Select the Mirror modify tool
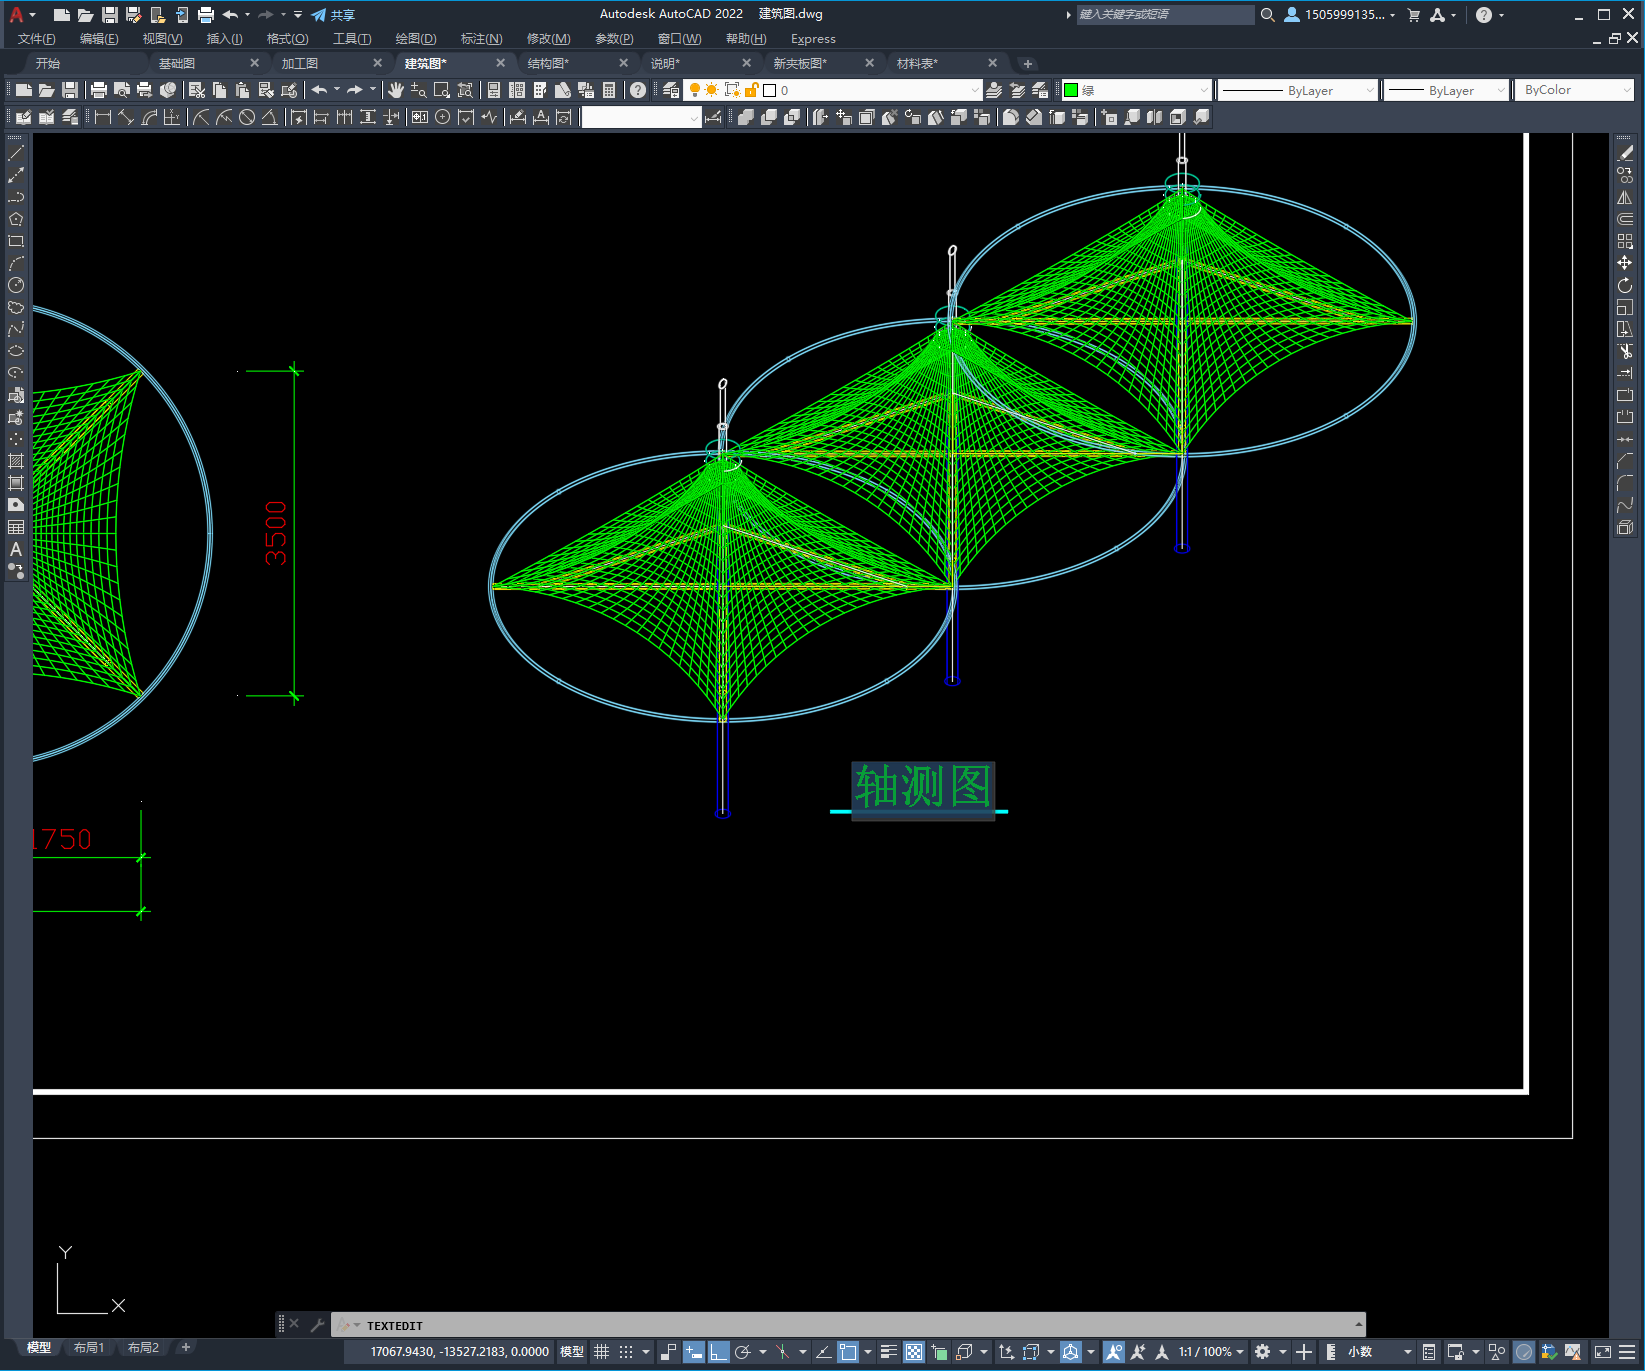 1625,197
